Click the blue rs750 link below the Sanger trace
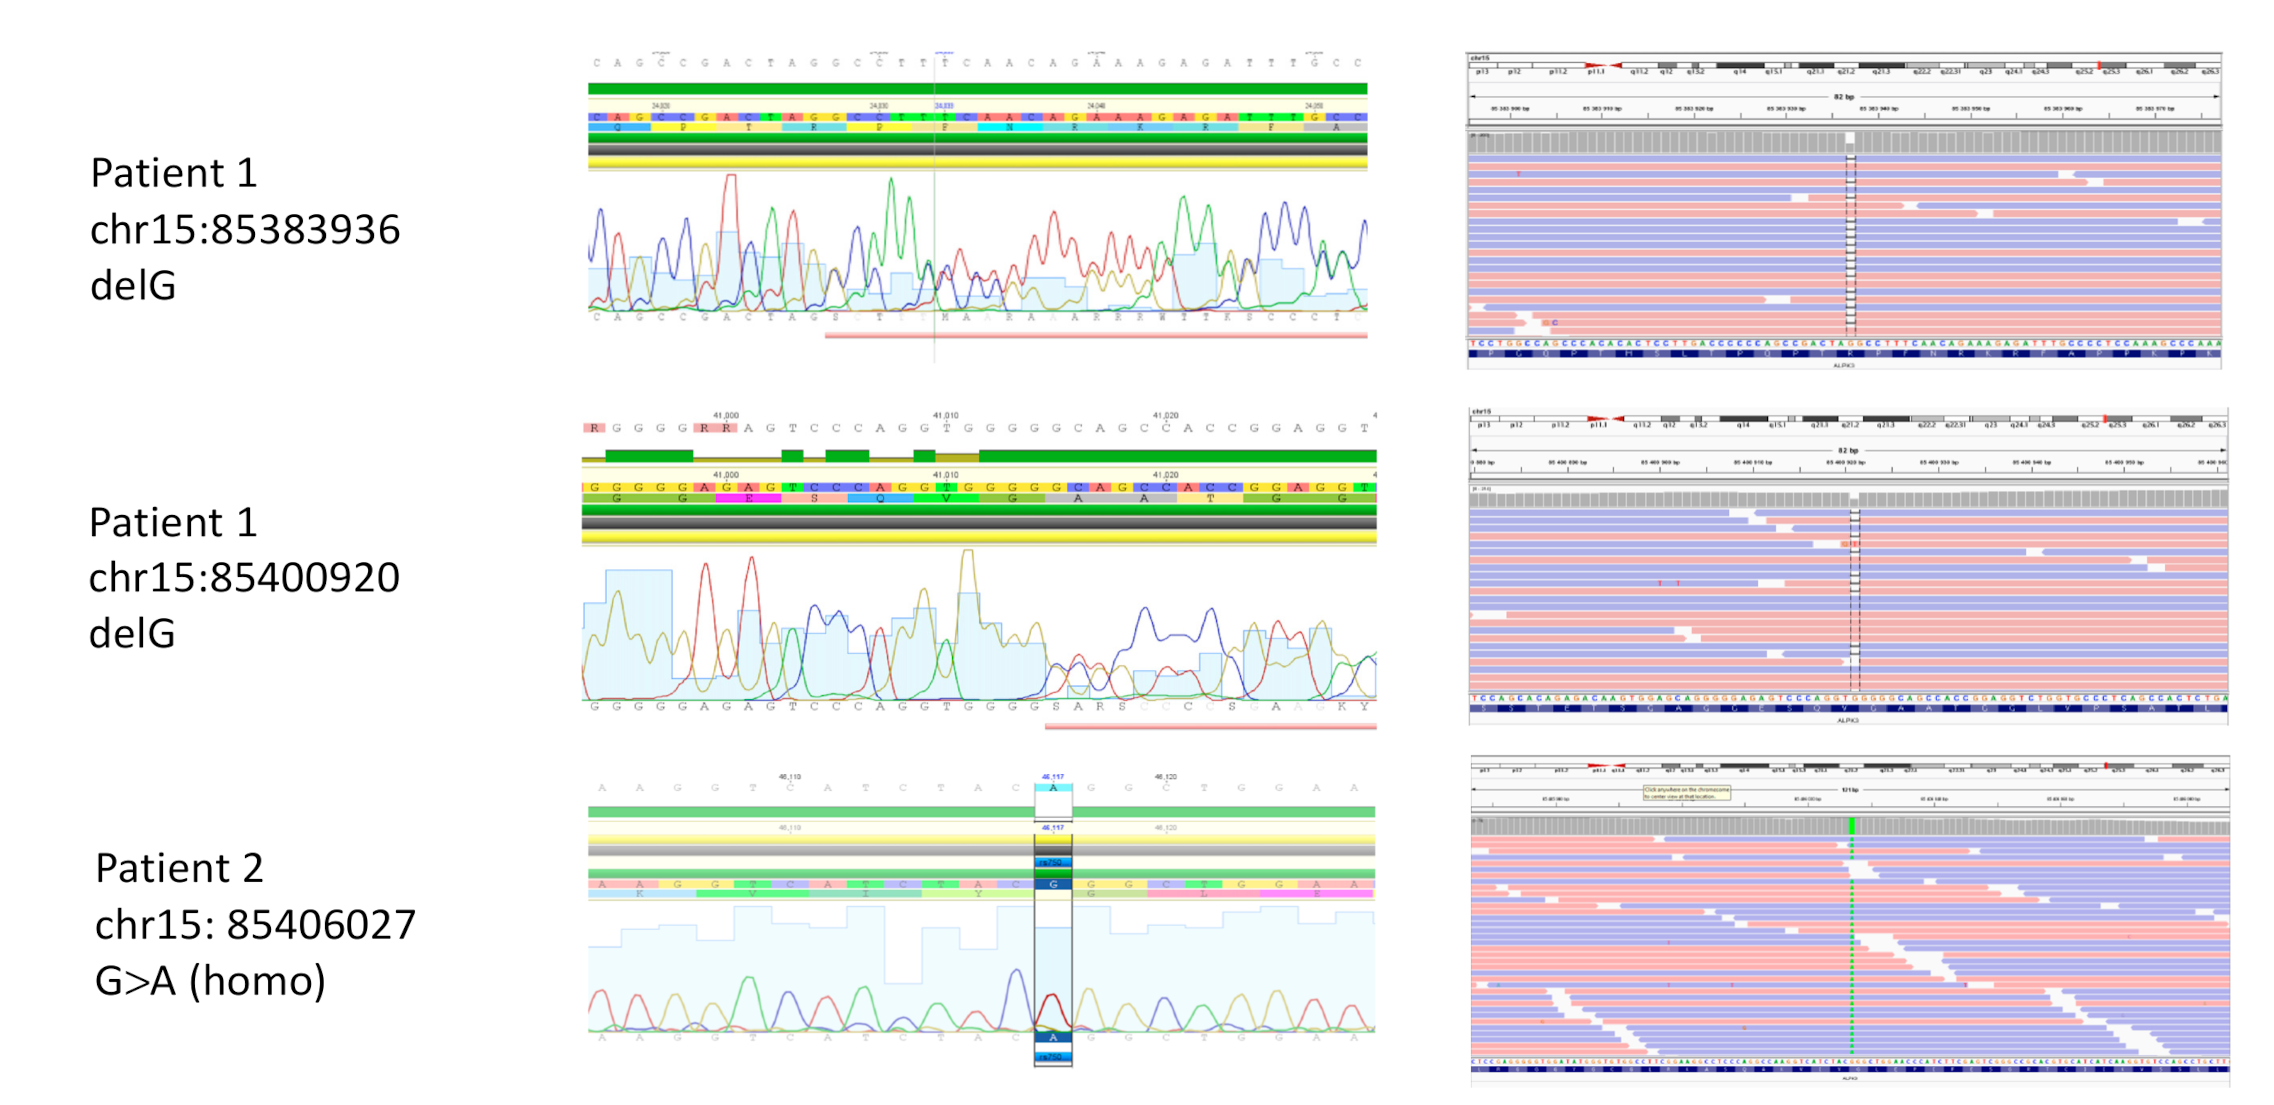This screenshot has height=1105, width=2274. pyautogui.click(x=1053, y=1056)
